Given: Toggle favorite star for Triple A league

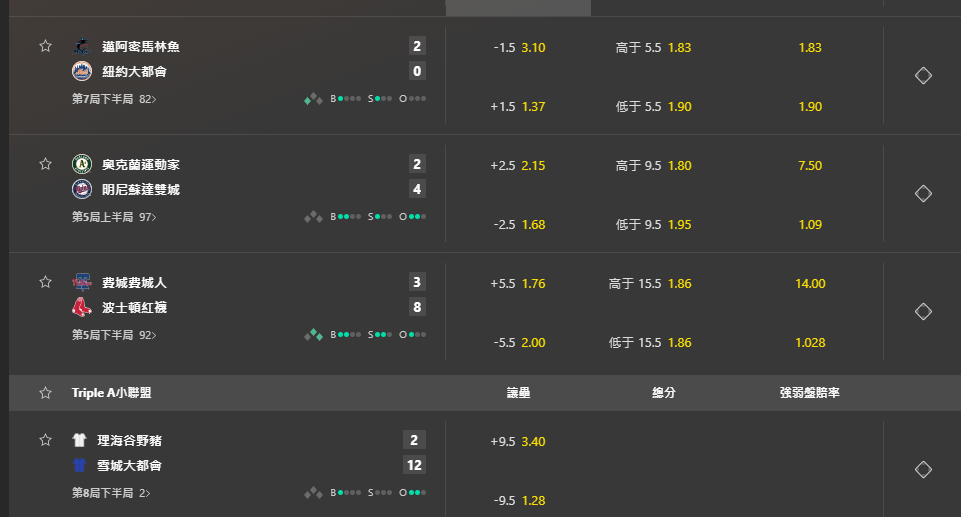Looking at the screenshot, I should point(45,393).
